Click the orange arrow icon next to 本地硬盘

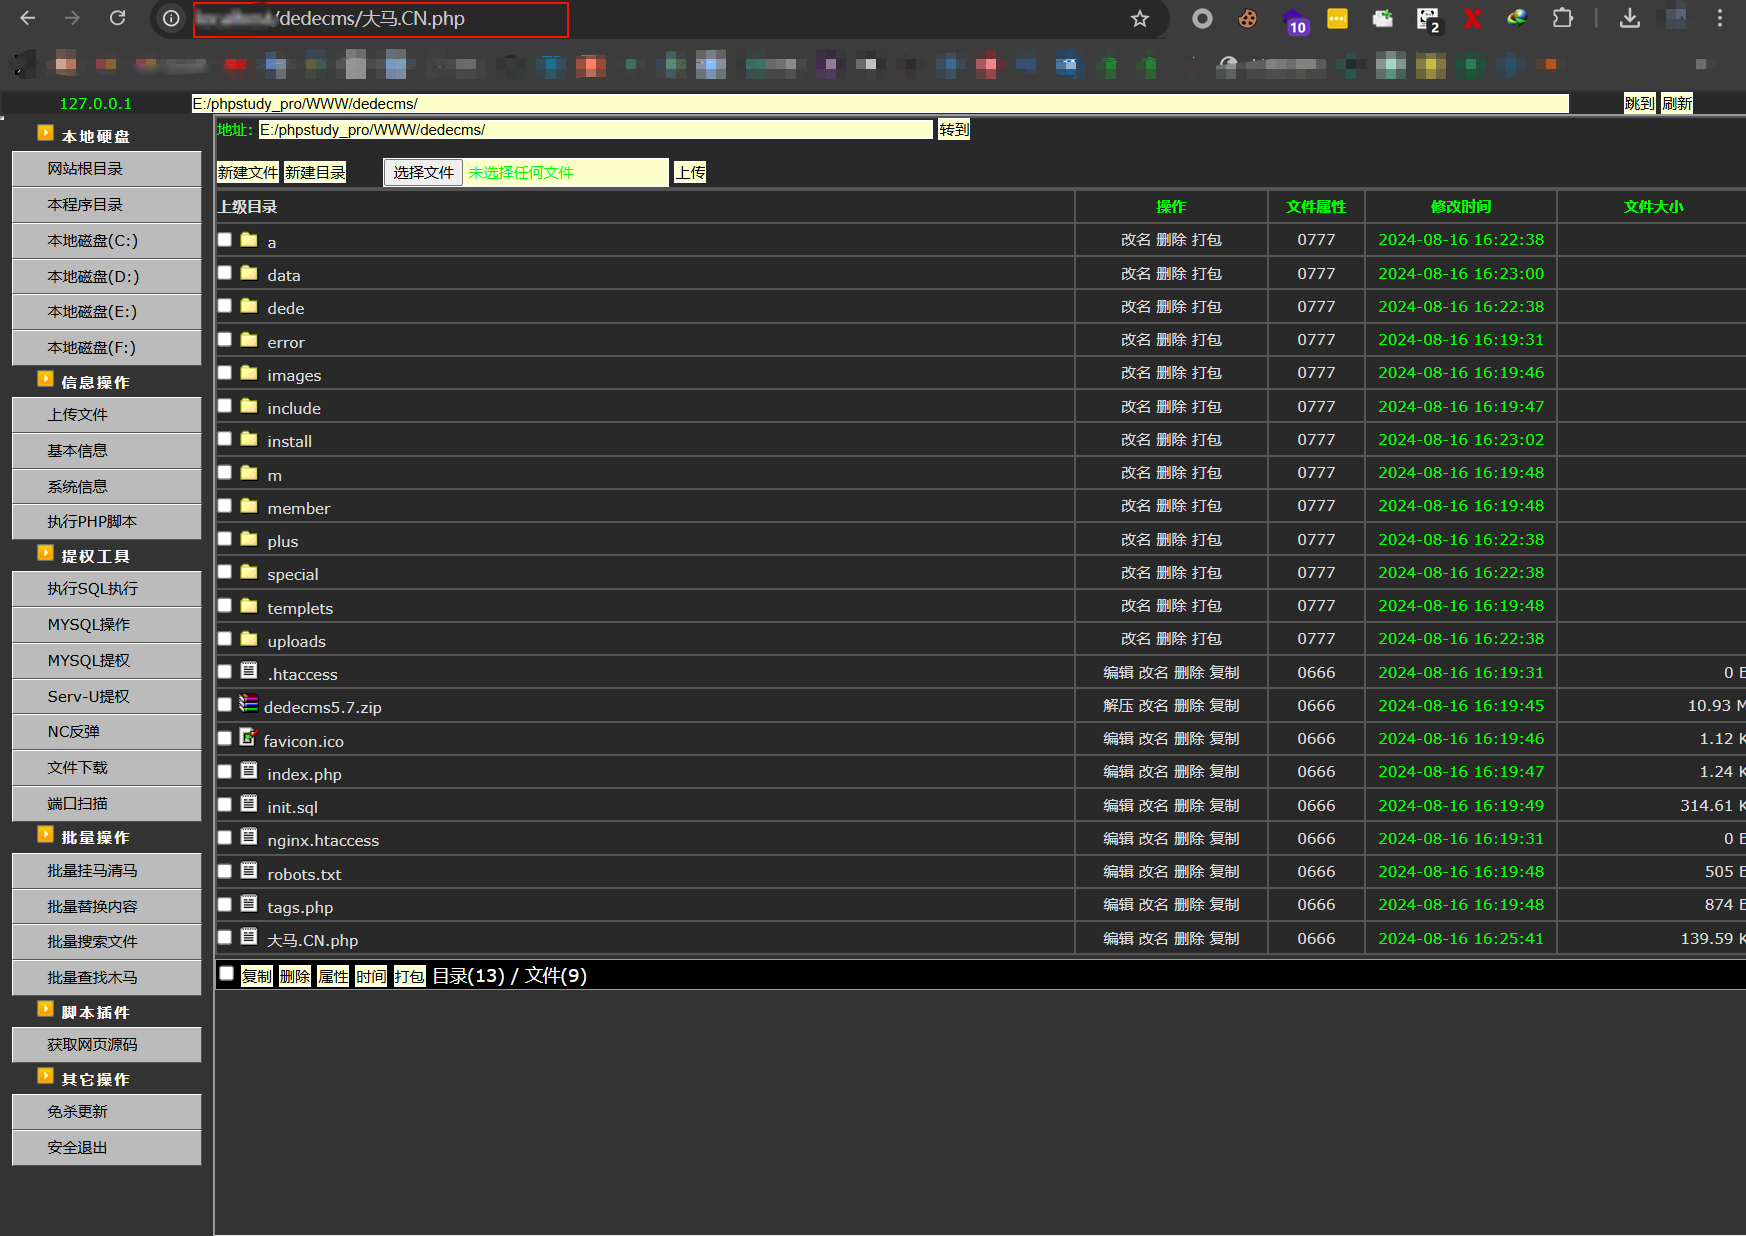45,133
